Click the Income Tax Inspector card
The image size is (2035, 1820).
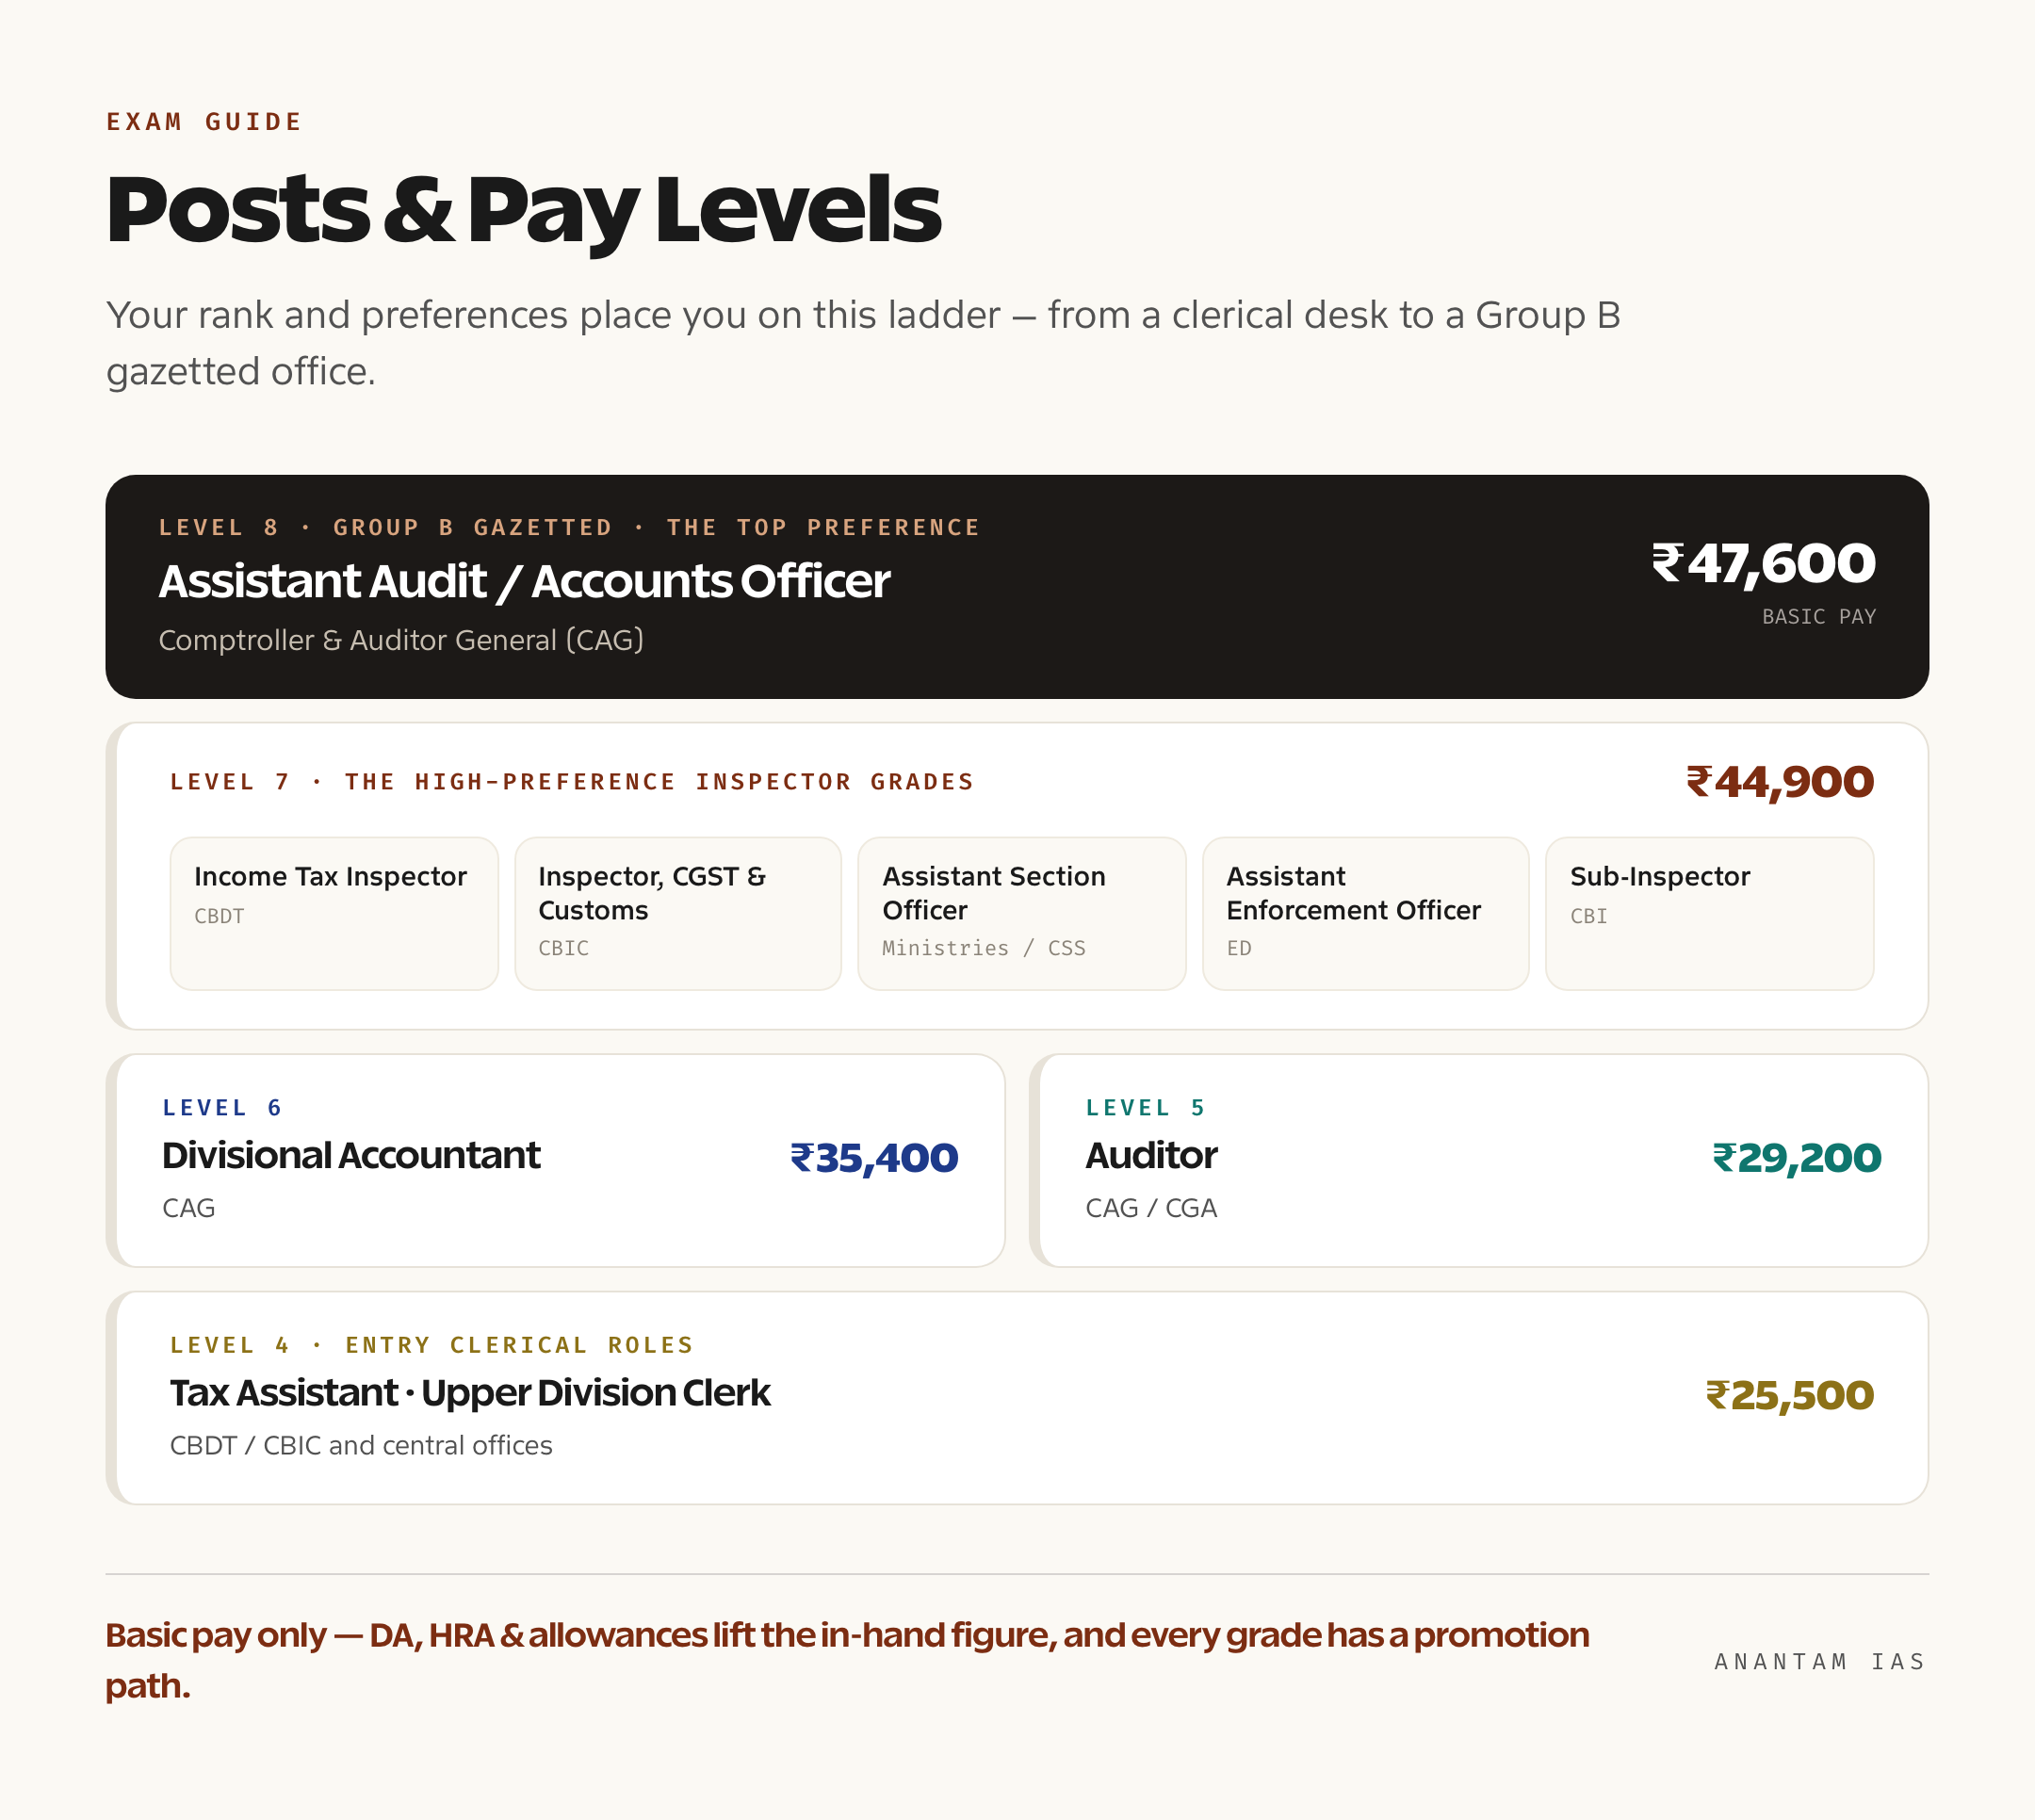tap(334, 913)
